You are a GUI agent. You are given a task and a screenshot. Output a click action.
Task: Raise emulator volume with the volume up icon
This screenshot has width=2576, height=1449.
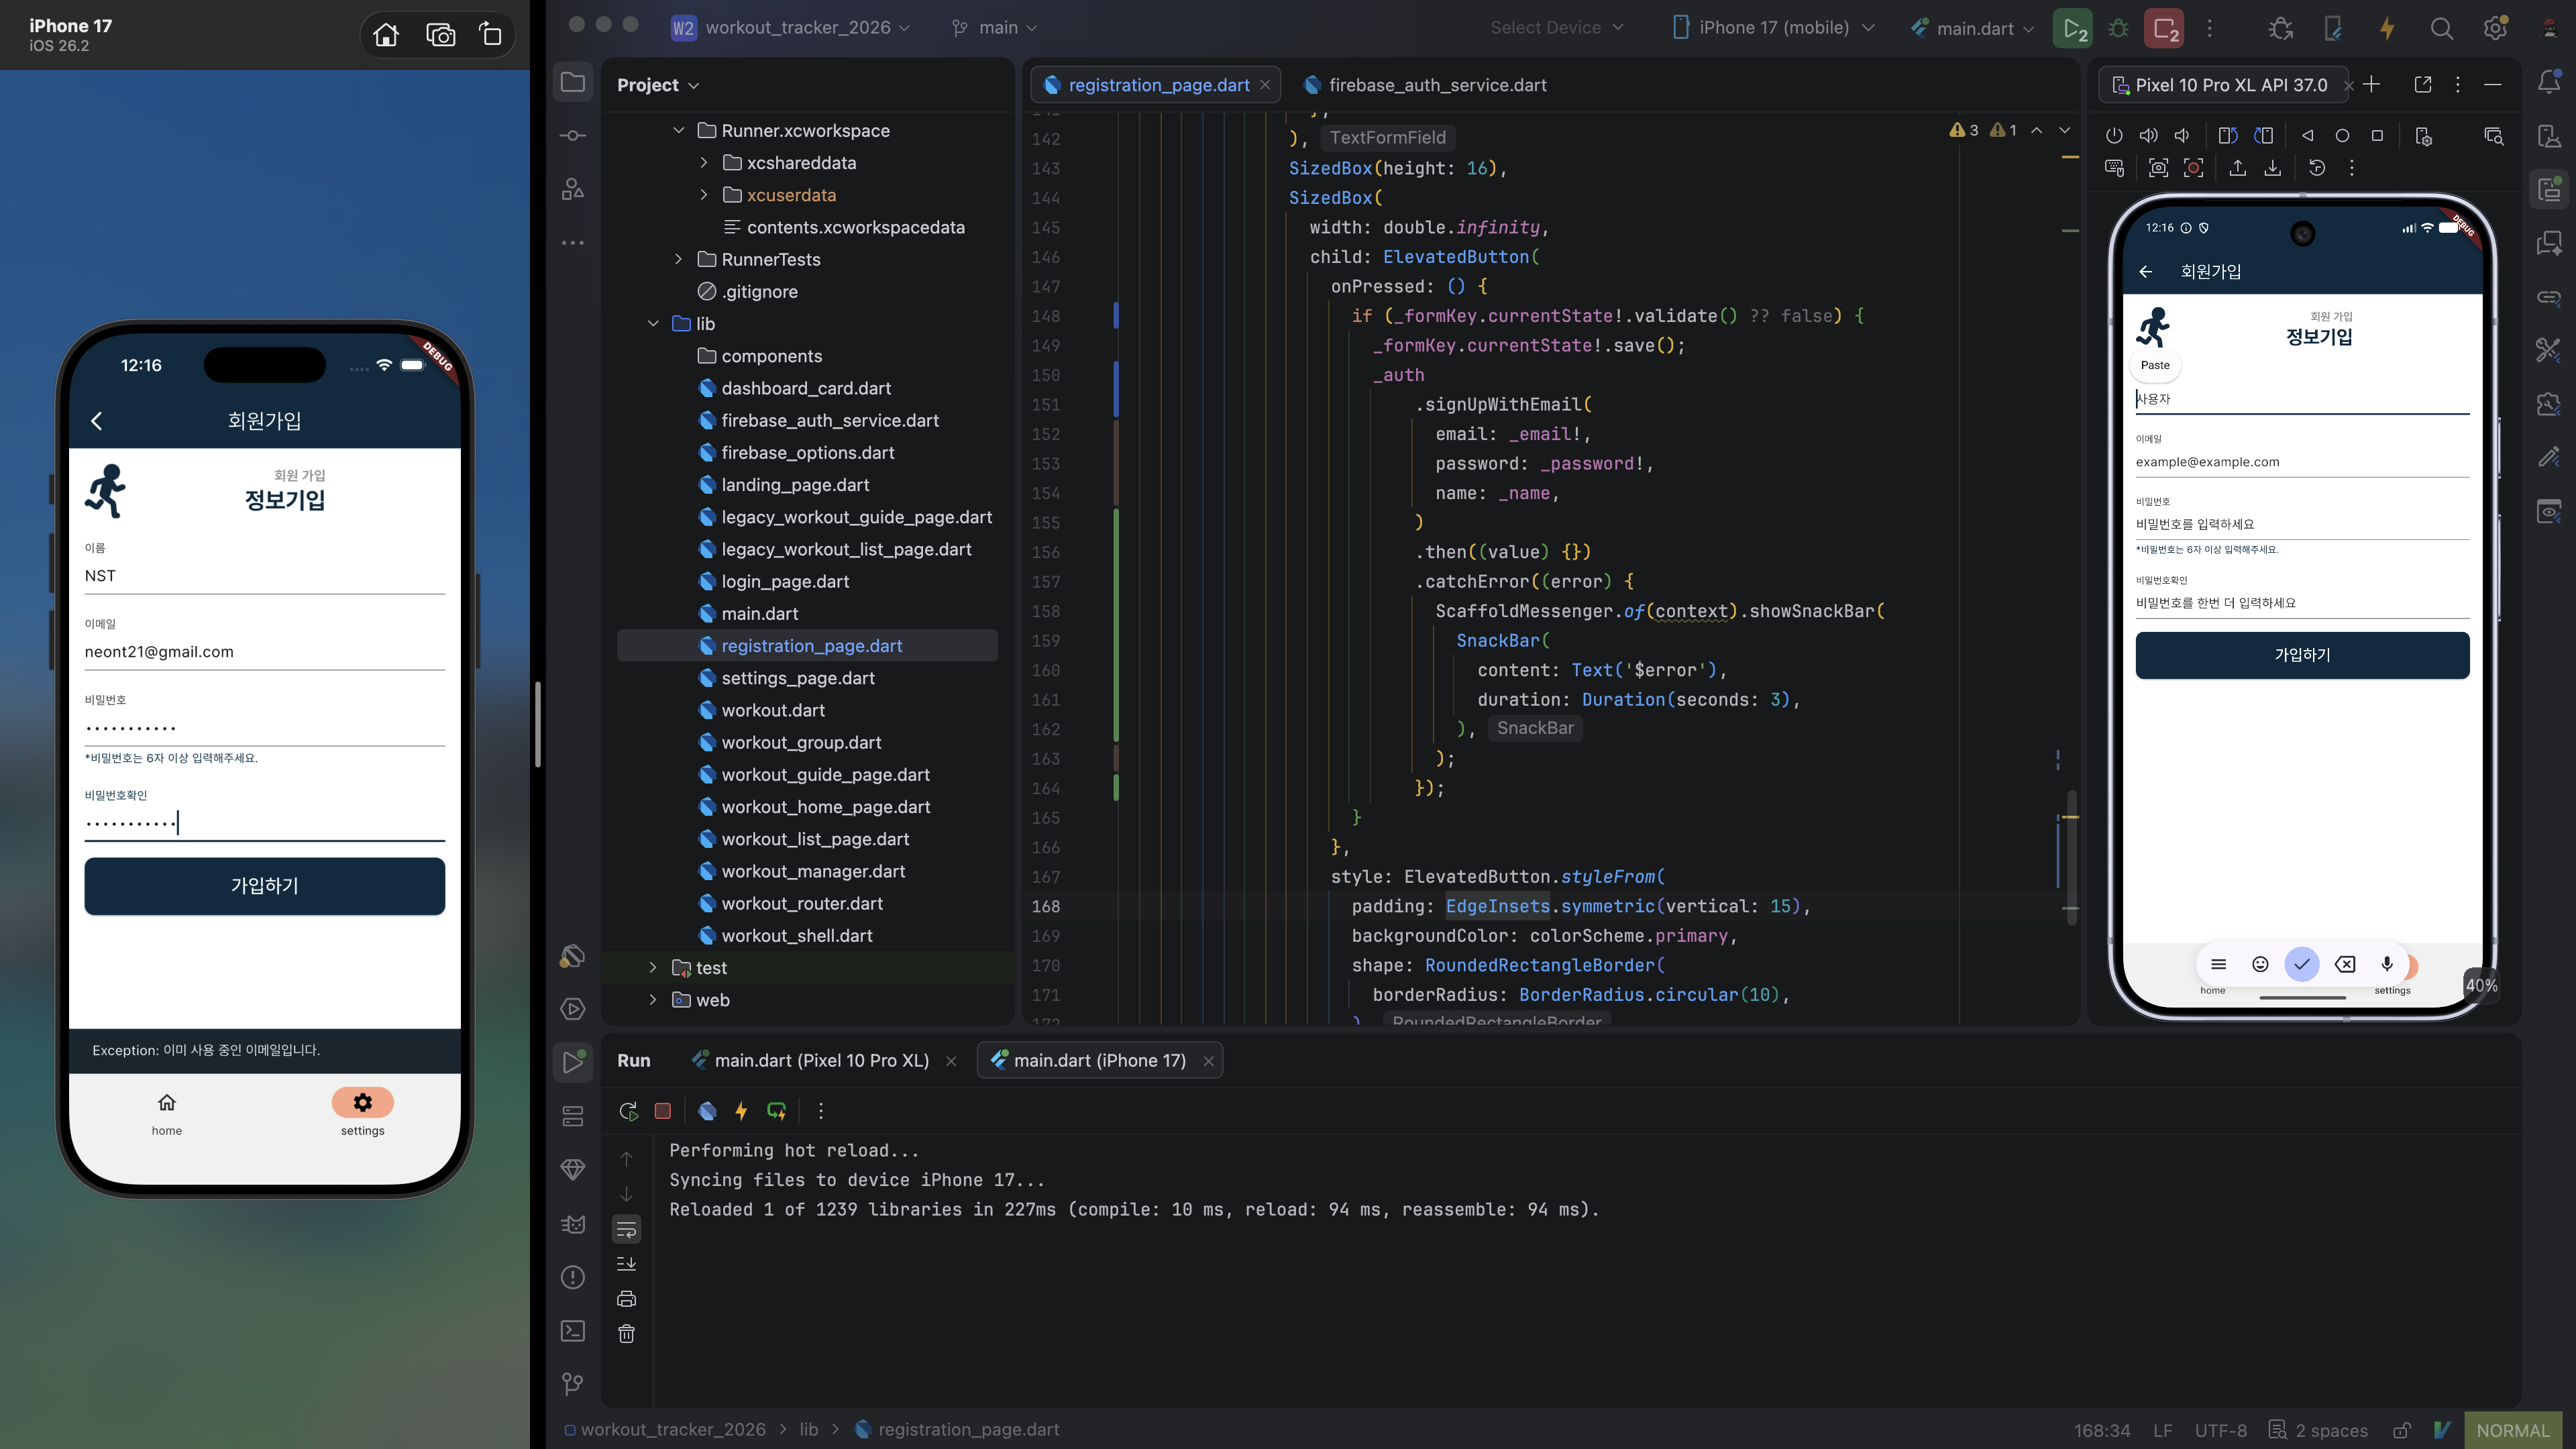click(2148, 136)
